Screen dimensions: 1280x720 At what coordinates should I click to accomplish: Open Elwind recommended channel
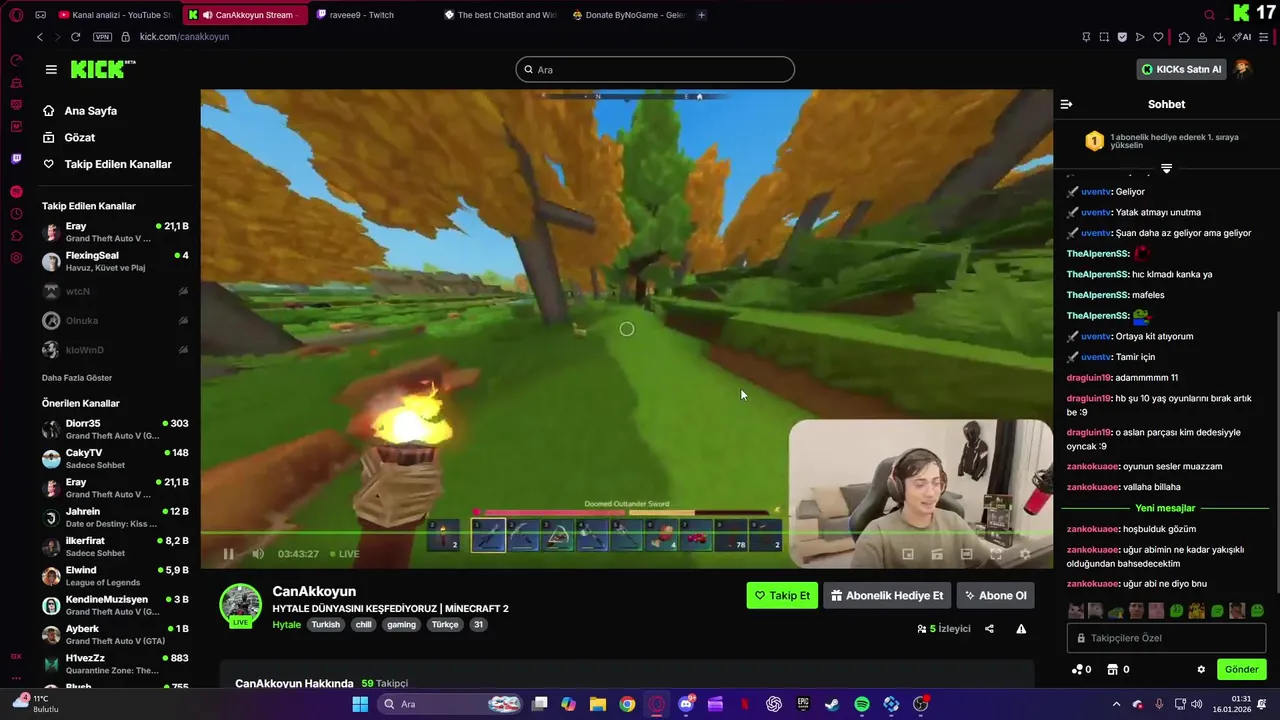click(115, 575)
